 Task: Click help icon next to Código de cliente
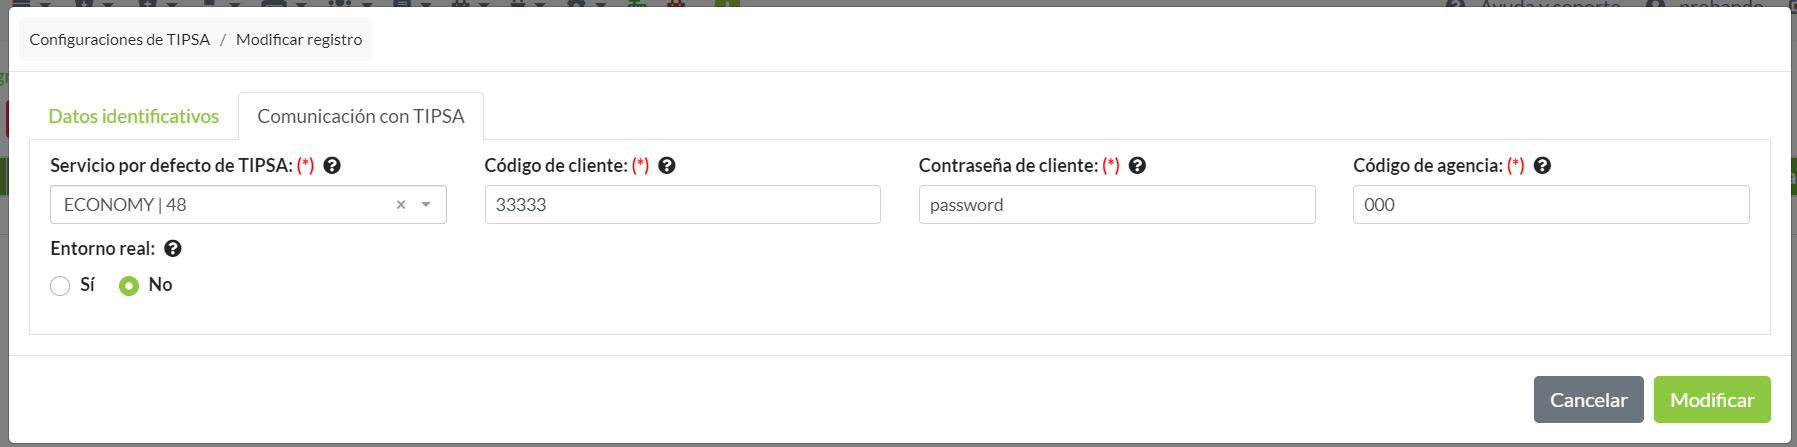tap(667, 166)
